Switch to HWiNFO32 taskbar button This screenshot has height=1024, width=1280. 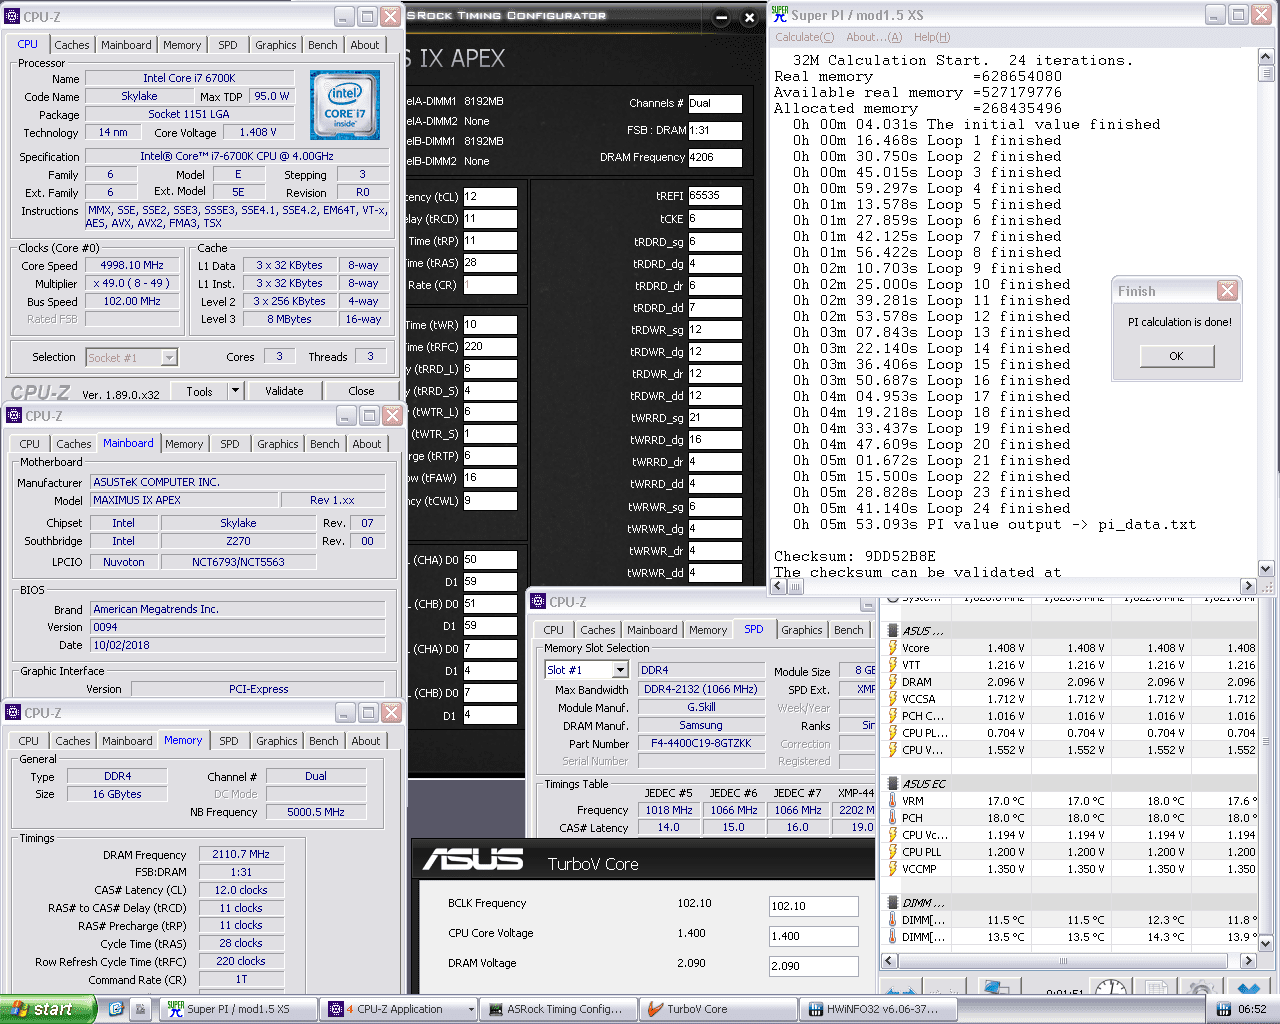(x=879, y=1009)
